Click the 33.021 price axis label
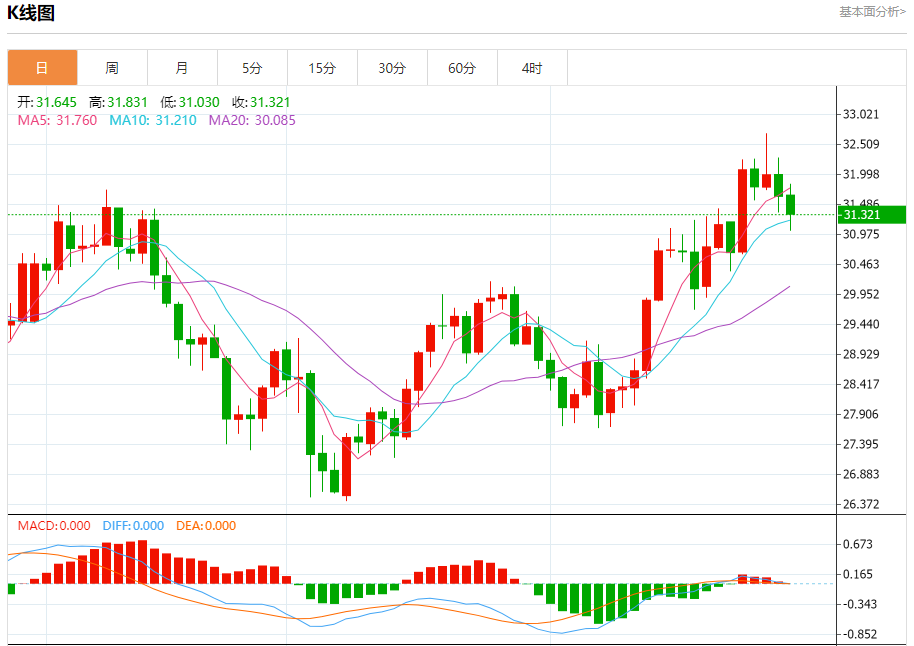Screen dimensions: 914x646 point(861,114)
